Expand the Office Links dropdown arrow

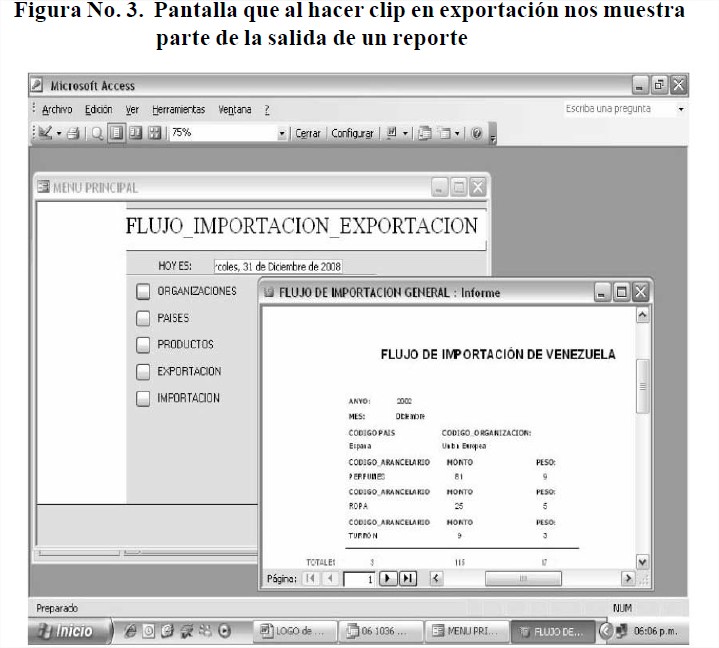(x=405, y=133)
